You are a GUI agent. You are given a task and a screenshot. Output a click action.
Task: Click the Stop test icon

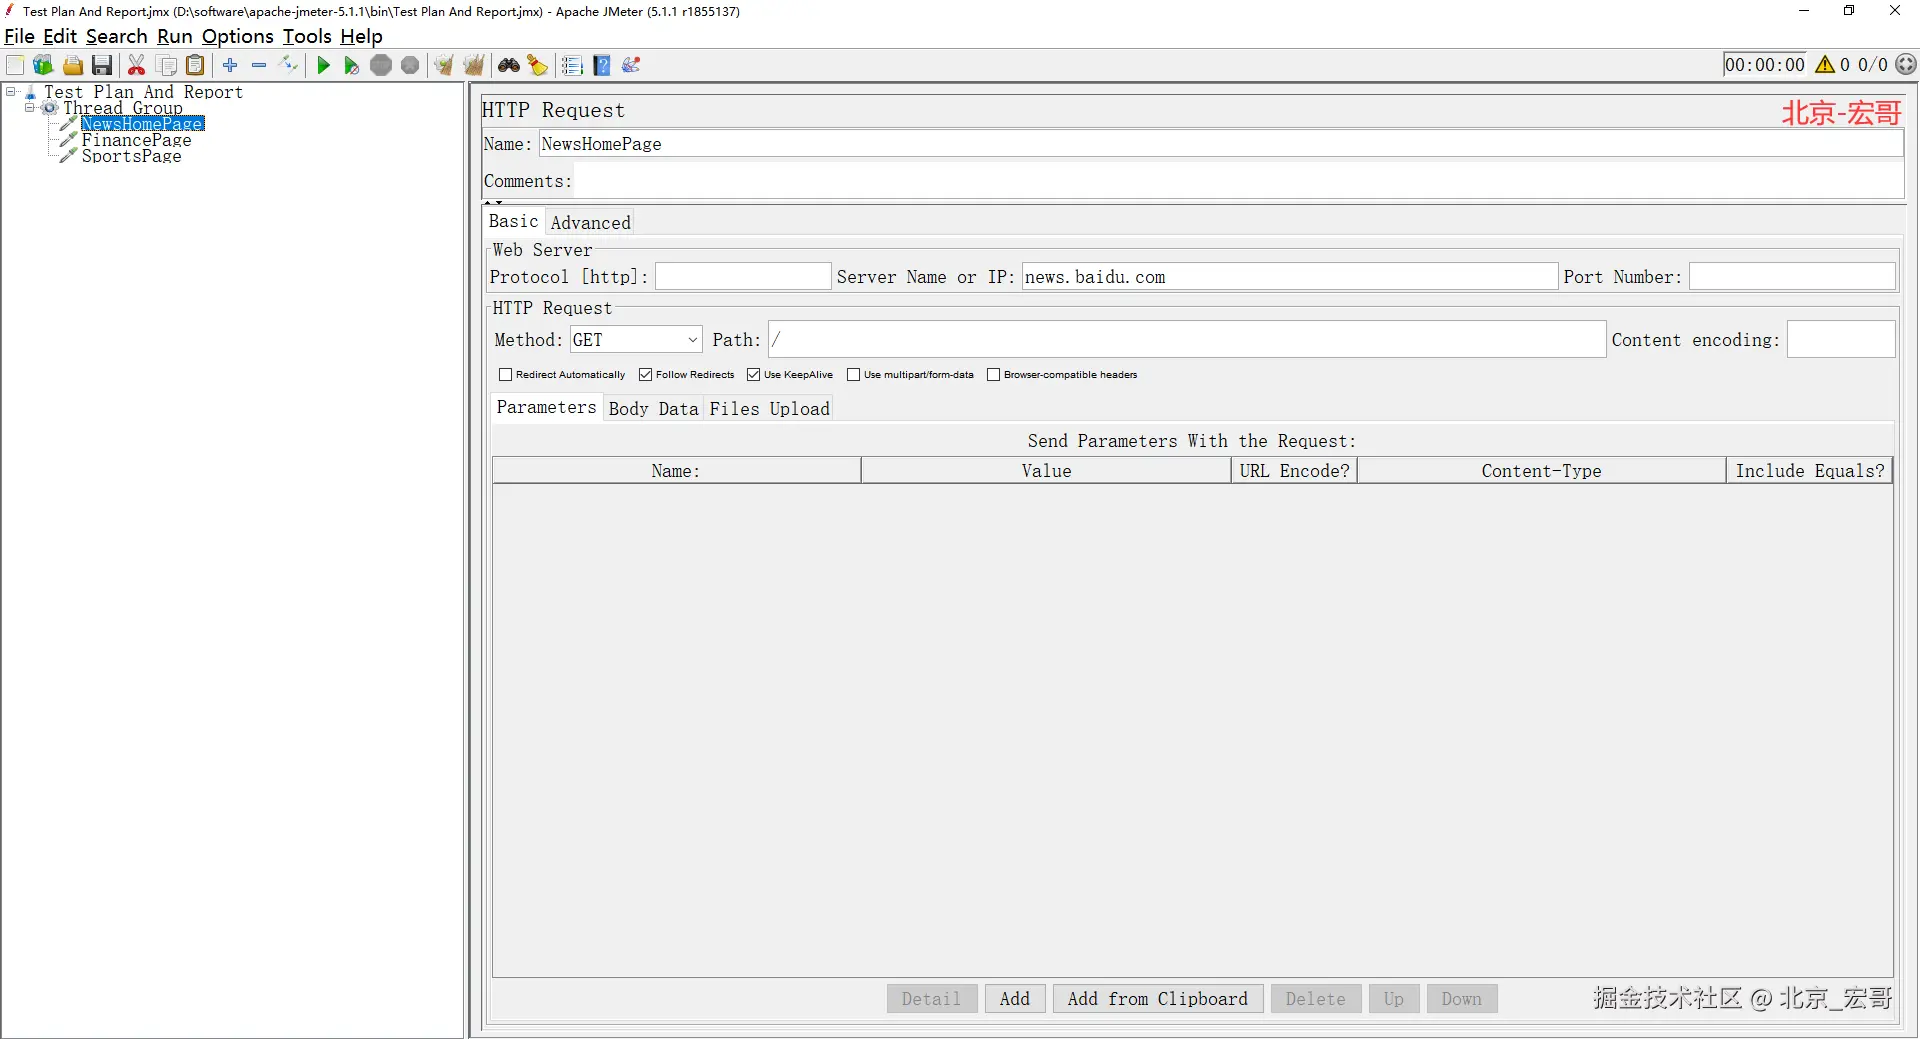[x=381, y=65]
